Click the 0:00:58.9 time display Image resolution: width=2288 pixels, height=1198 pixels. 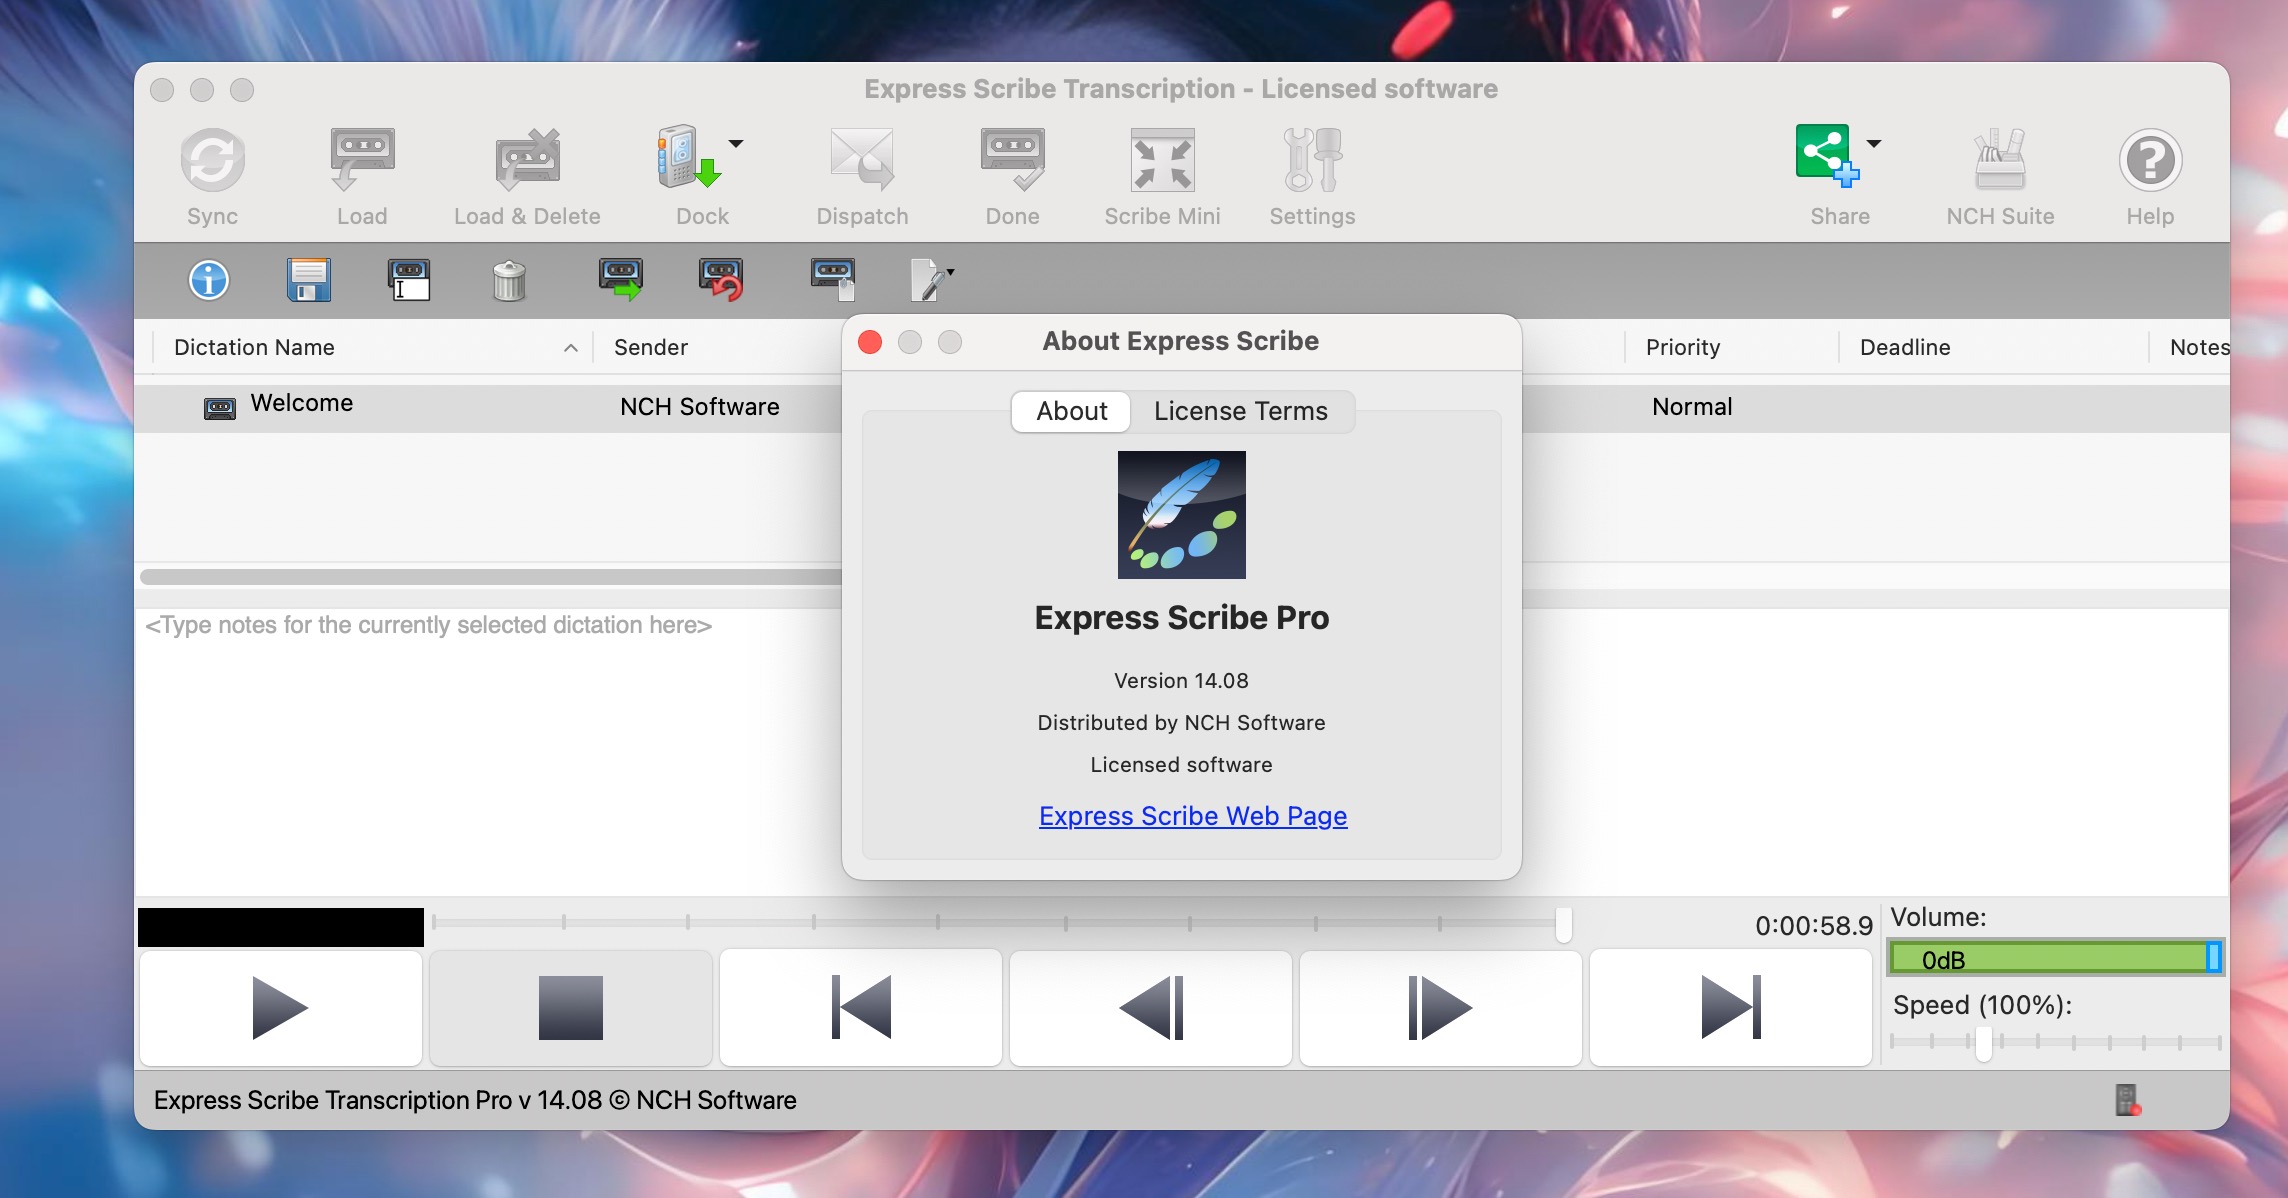pos(1813,926)
